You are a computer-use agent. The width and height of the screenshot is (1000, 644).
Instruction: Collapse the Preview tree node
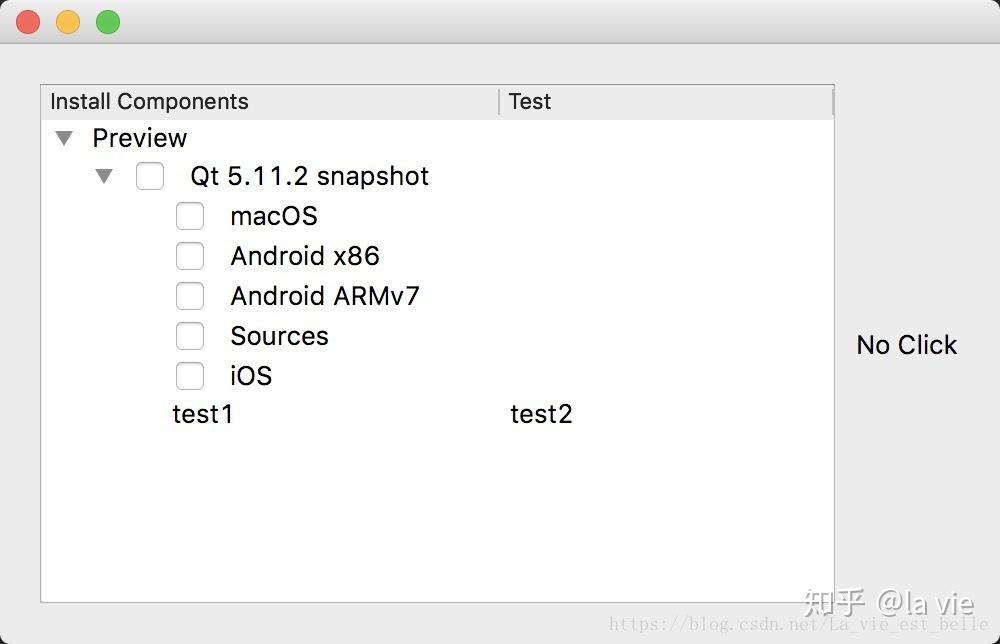(64, 138)
